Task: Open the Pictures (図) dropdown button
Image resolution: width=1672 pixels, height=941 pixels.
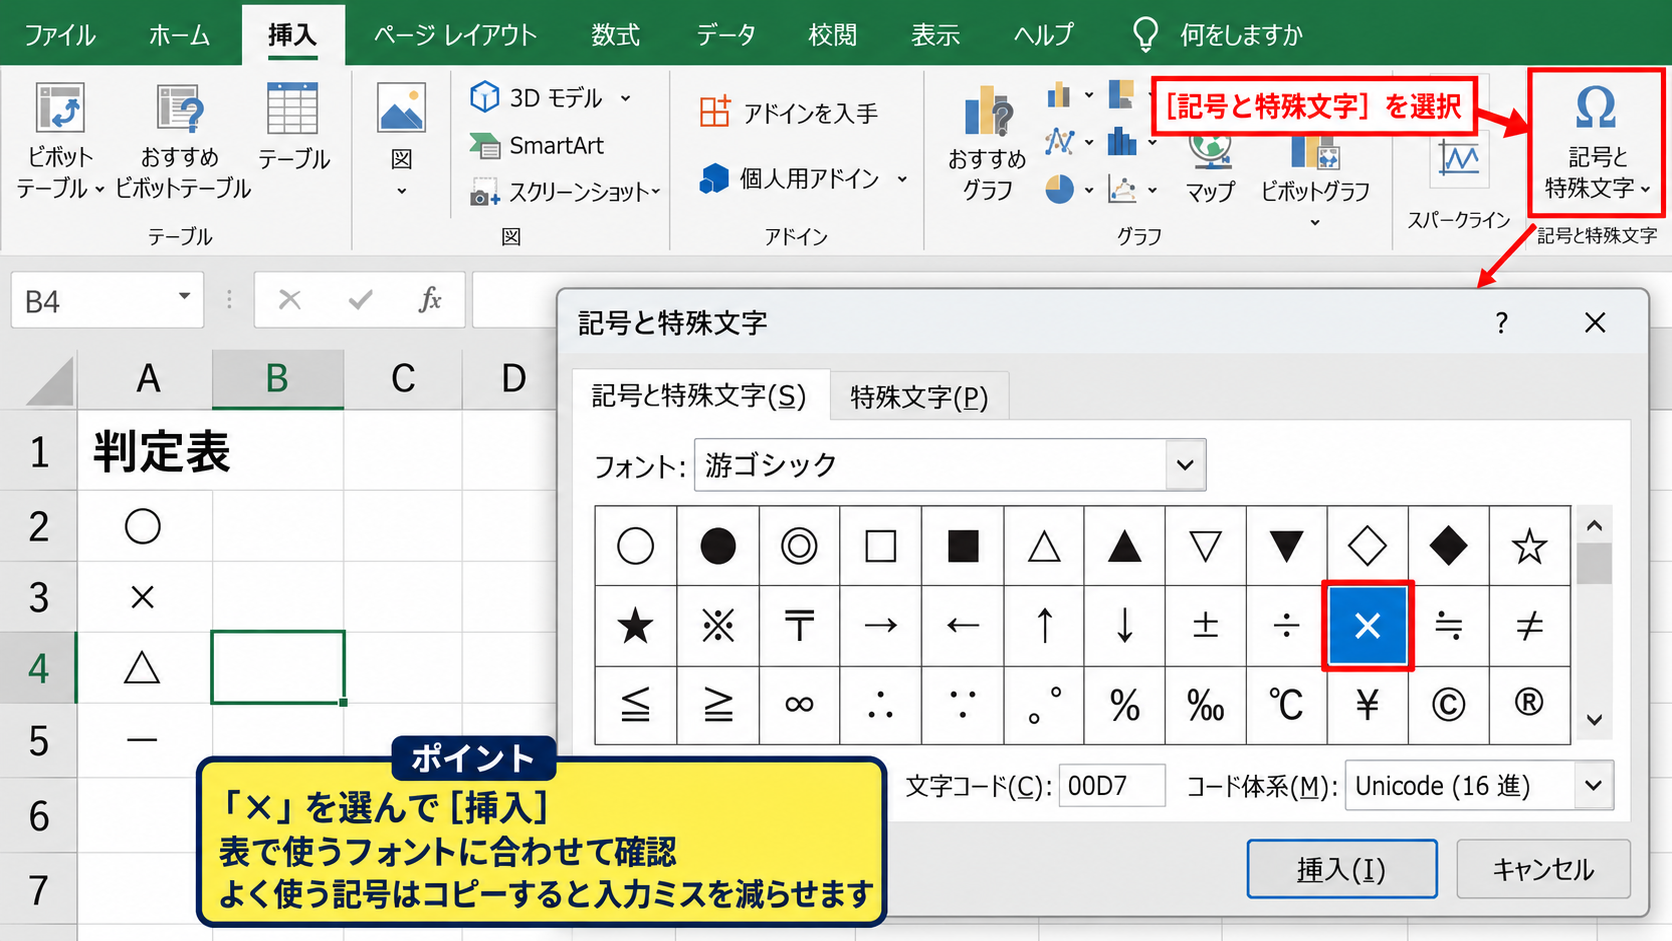Action: pos(401,140)
